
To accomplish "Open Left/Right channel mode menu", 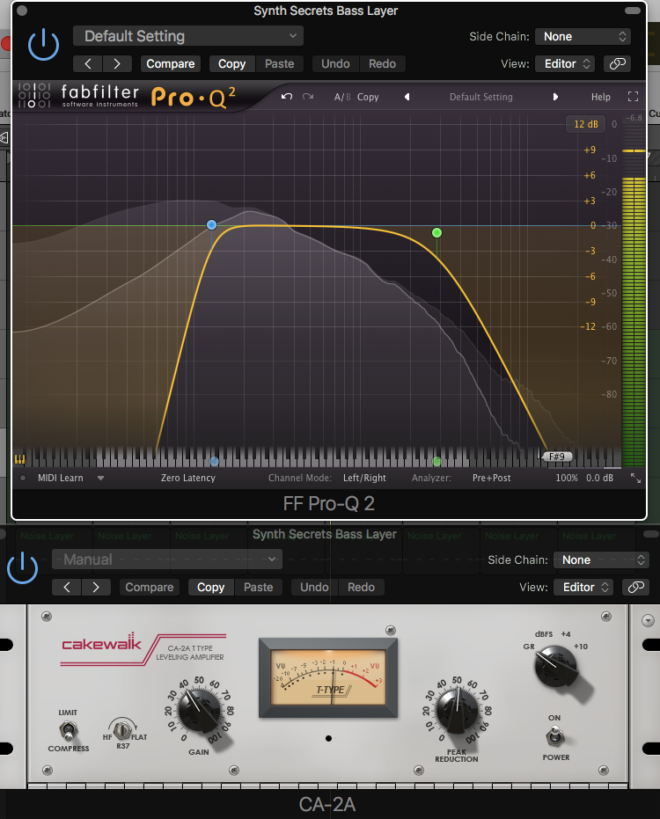I will click(364, 478).
